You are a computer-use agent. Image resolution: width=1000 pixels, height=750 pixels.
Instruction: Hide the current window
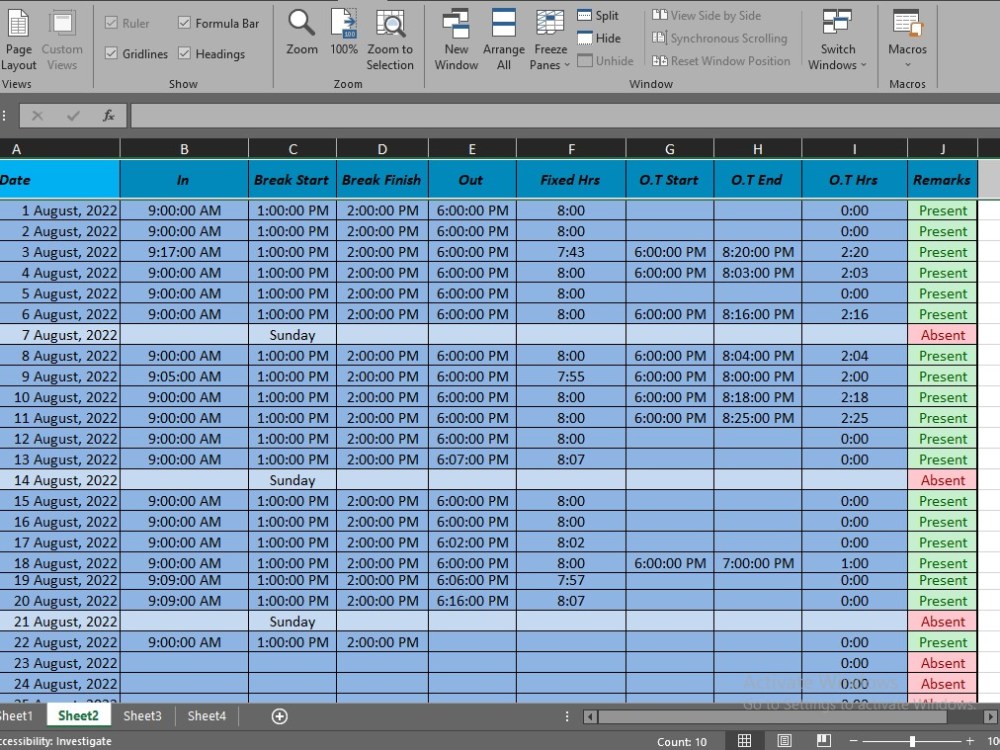tap(598, 38)
